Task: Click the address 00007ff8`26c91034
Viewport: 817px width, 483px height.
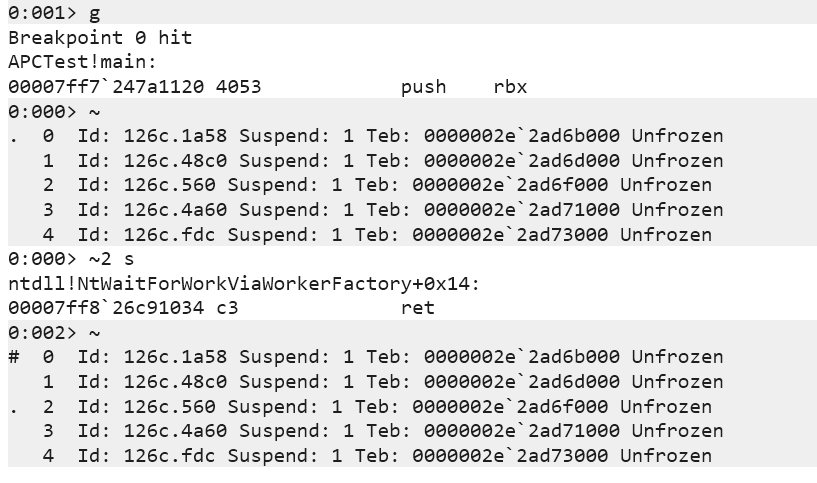Action: coord(105,308)
